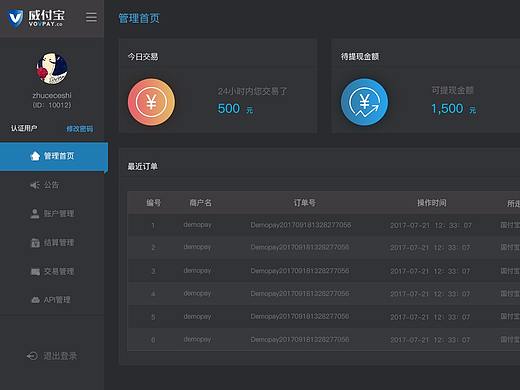Click the user ID 10012 text

click(x=52, y=105)
